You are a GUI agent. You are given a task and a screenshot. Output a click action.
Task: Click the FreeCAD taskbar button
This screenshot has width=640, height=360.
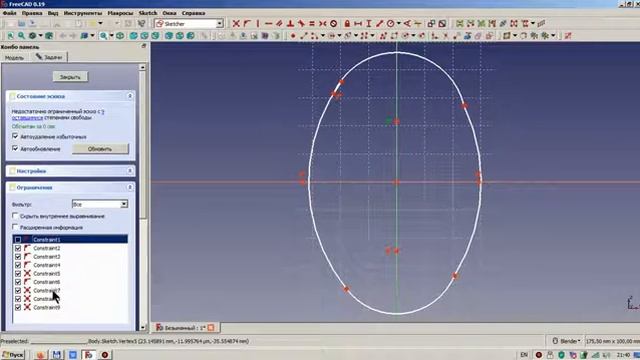click(88, 355)
